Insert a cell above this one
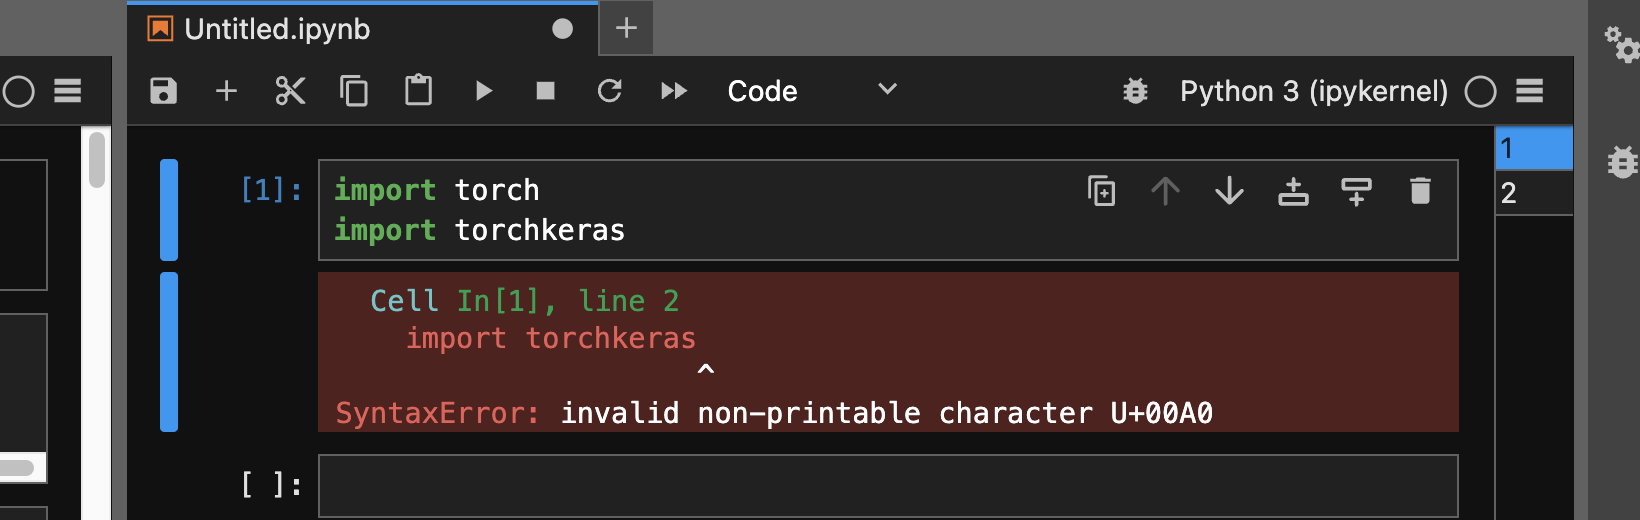The height and width of the screenshot is (520, 1640). pos(1293,190)
